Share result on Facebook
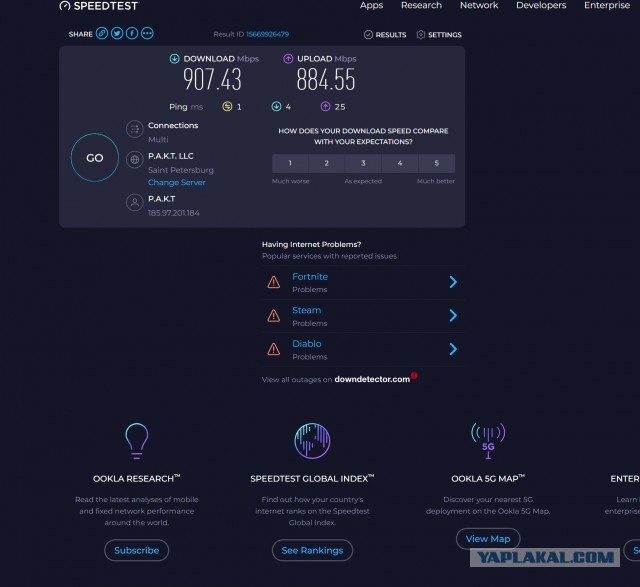Viewport: 640px width, 587px height. [132, 33]
